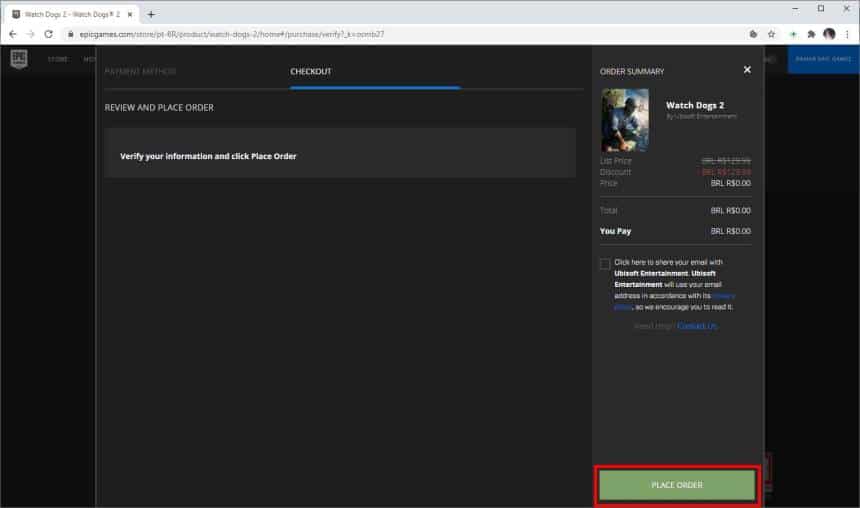Open the Store navigation item
This screenshot has height=508, width=860.
coord(58,59)
